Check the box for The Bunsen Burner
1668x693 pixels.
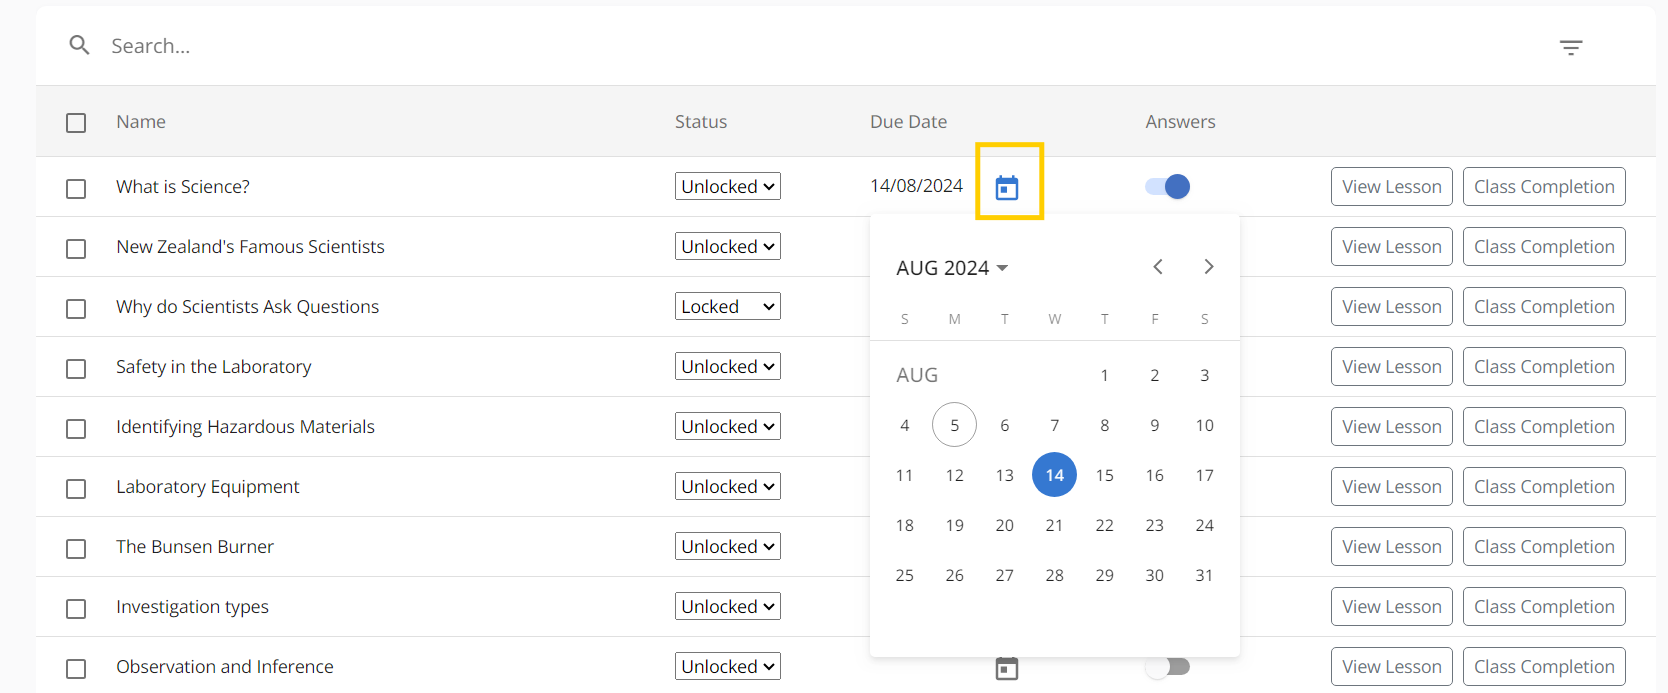(76, 549)
